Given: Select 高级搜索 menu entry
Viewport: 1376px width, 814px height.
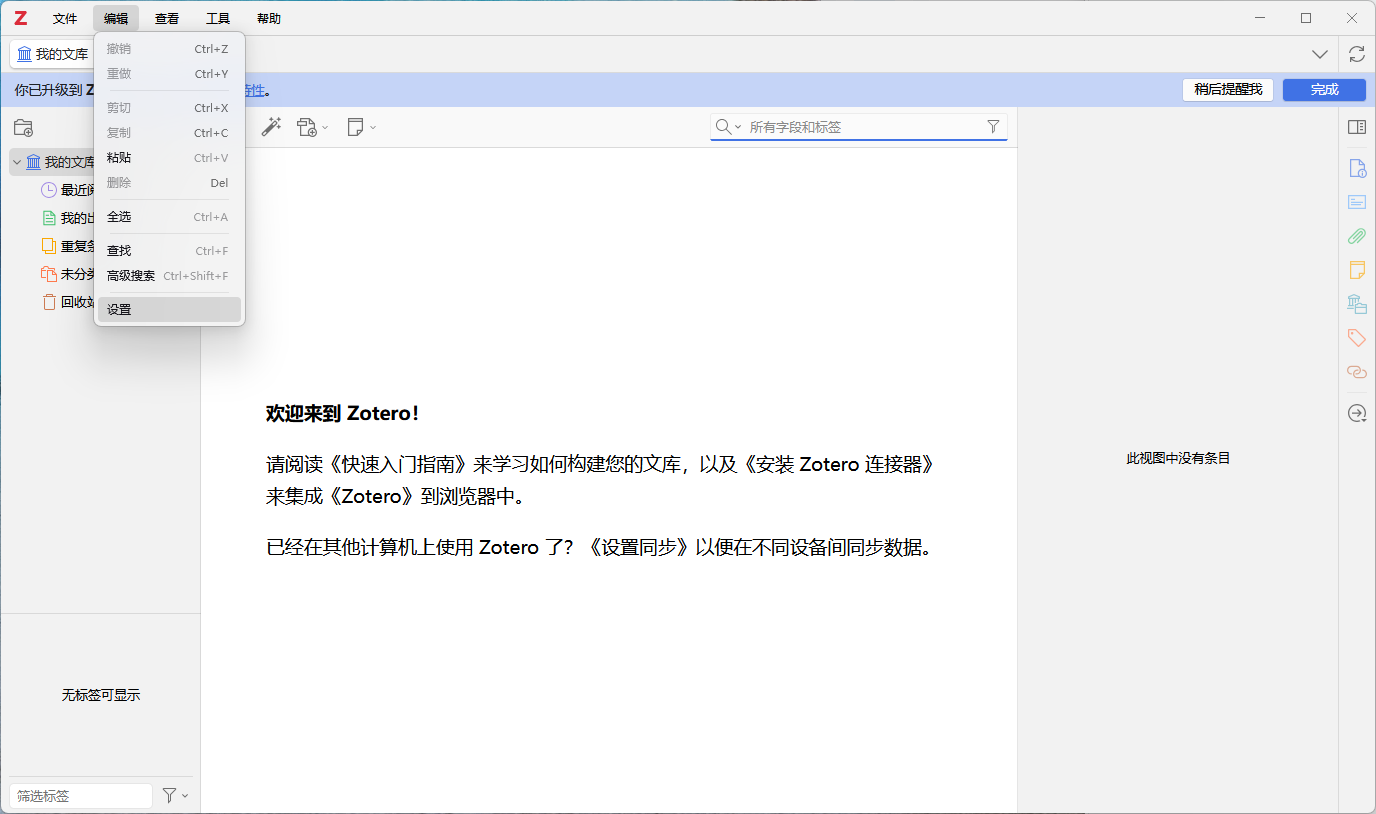Looking at the screenshot, I should [x=169, y=276].
